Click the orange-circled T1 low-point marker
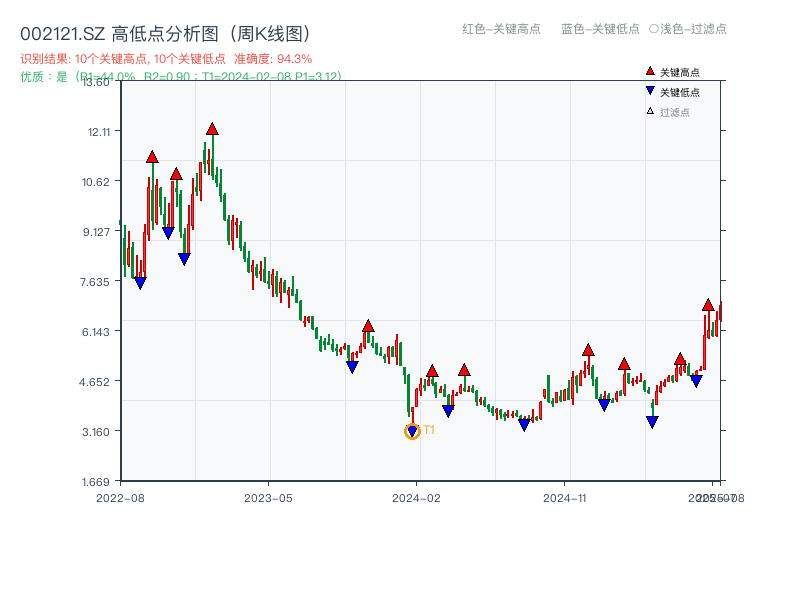This screenshot has width=800, height=600. (412, 430)
